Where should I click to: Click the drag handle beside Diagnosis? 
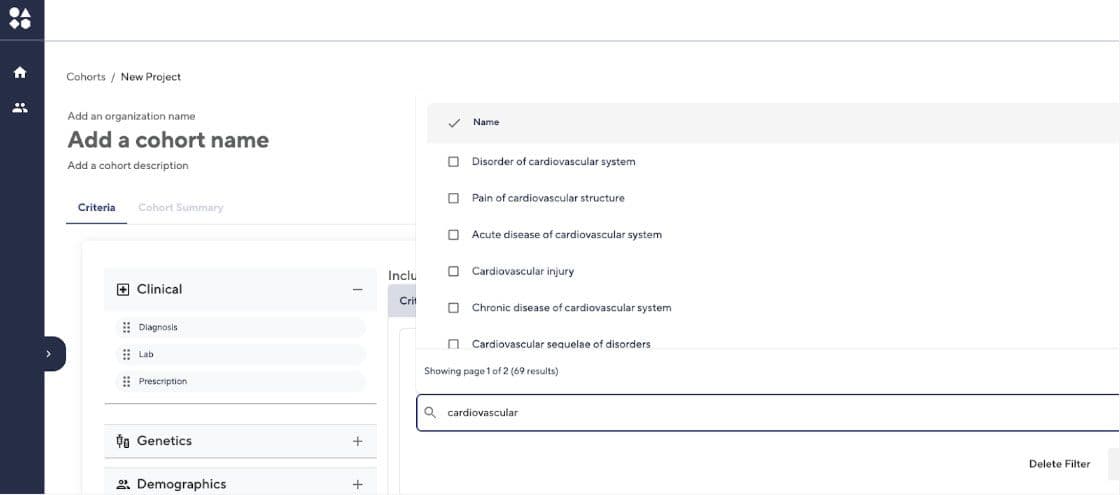coord(126,327)
